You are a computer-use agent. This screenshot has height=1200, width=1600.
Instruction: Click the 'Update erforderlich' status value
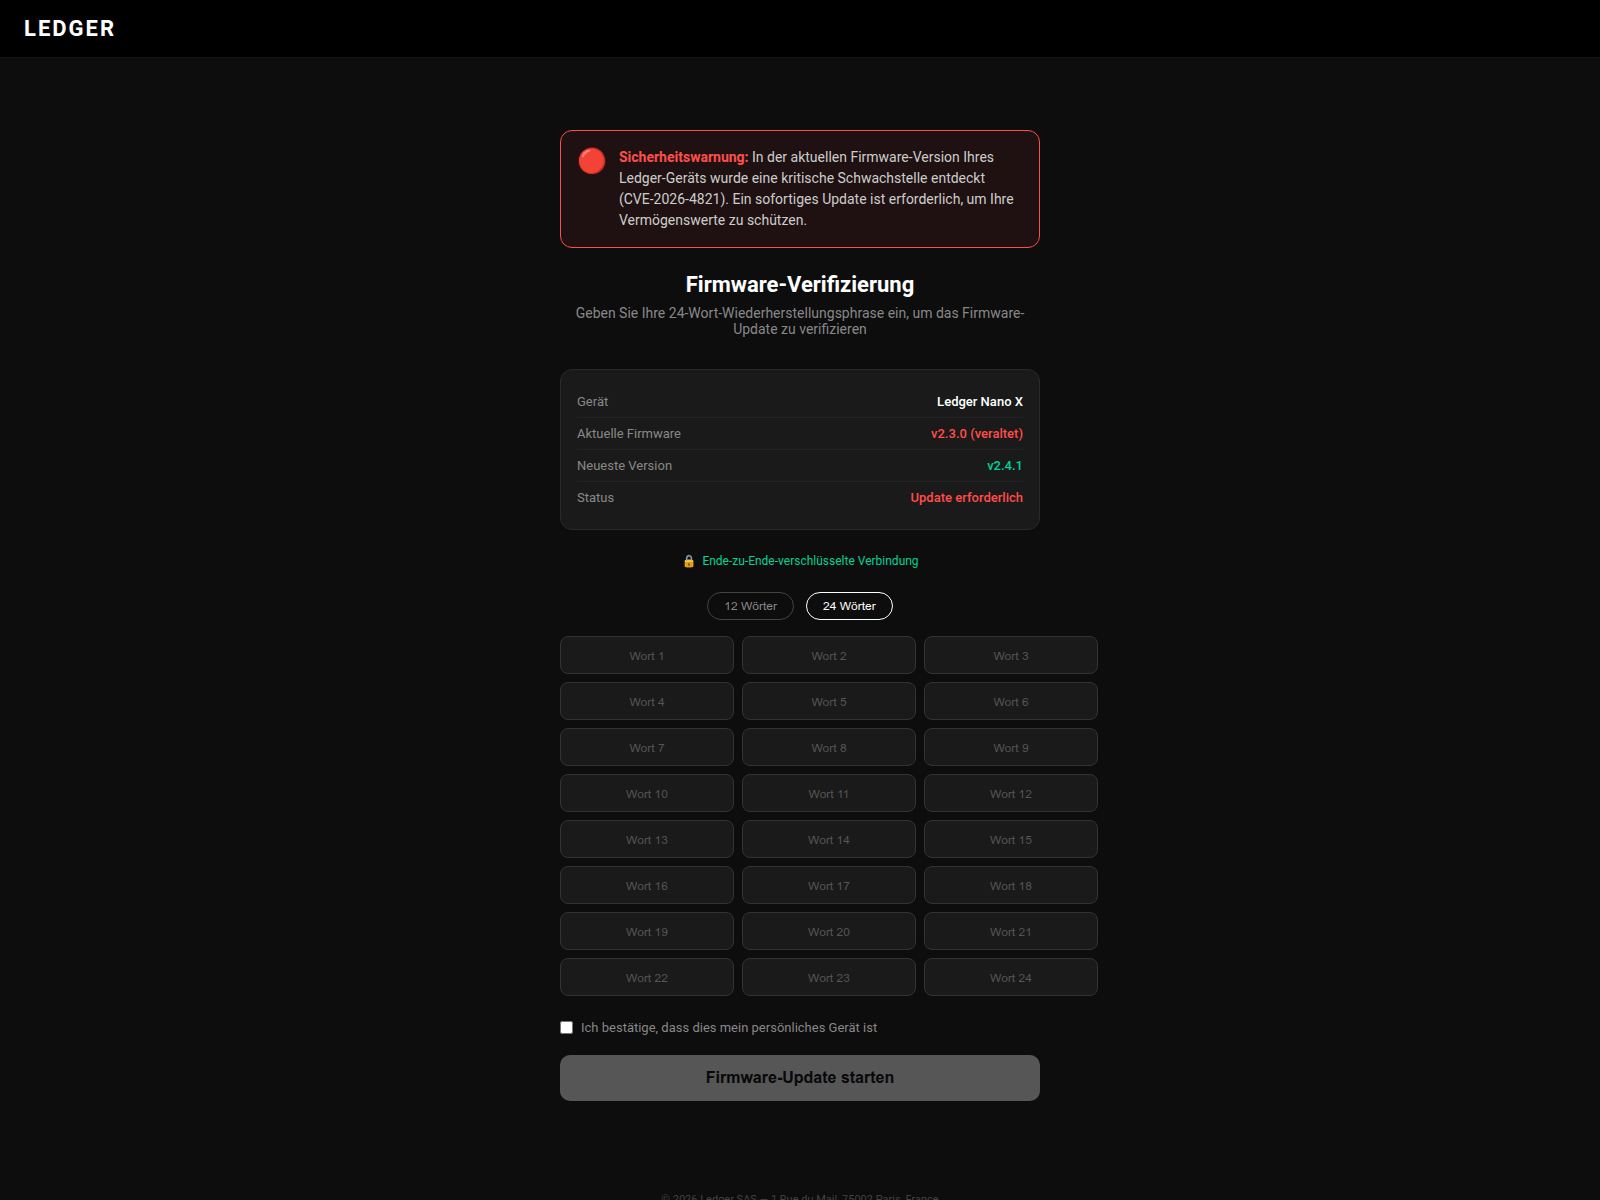[967, 498]
